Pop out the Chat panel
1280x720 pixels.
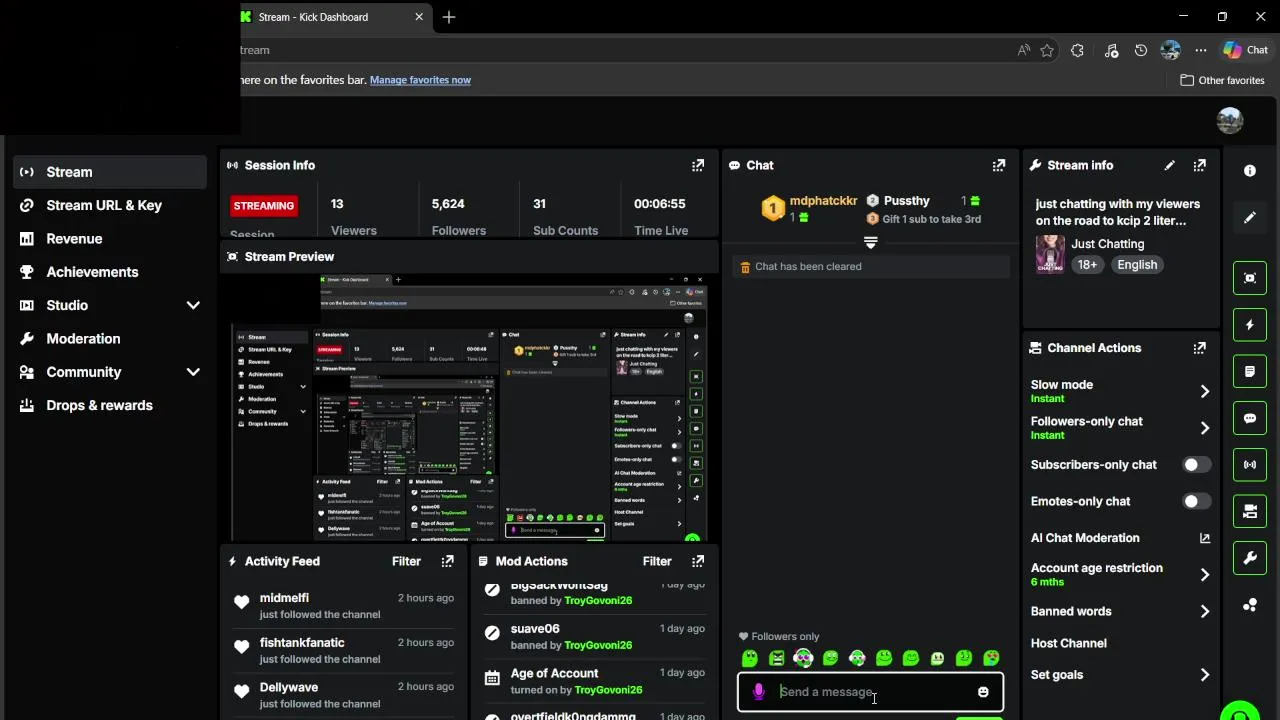pos(998,165)
